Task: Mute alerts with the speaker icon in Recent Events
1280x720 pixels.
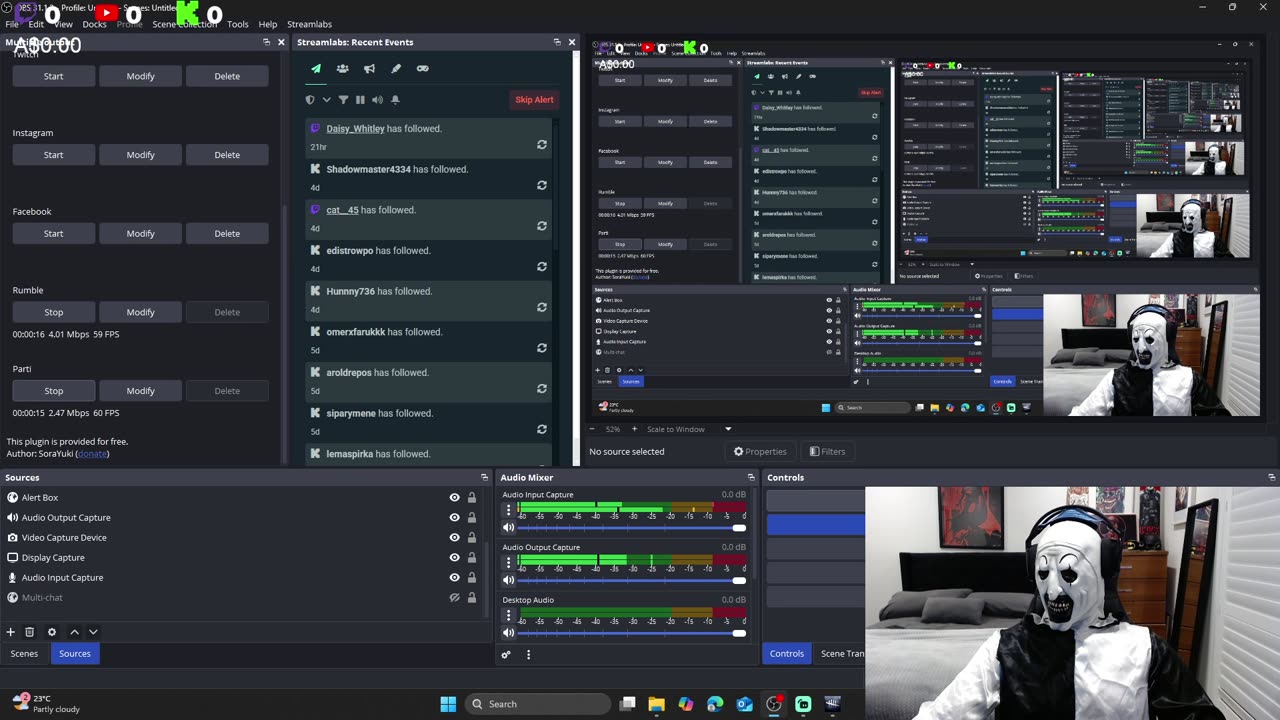Action: [377, 100]
